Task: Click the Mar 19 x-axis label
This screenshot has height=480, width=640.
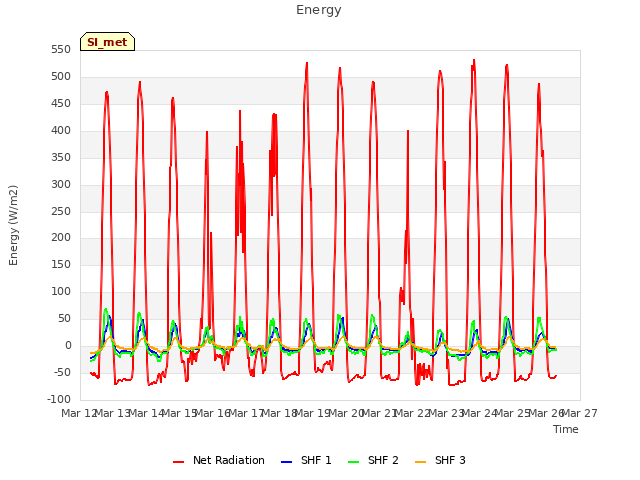Action: (x=312, y=413)
